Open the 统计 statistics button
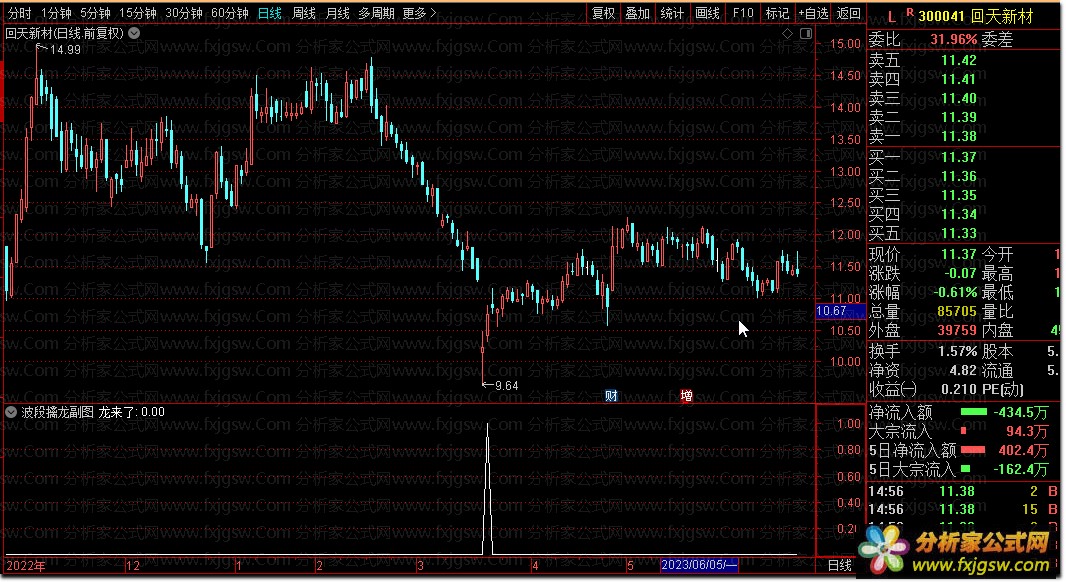Image resolution: width=1066 pixels, height=582 pixels. click(x=672, y=13)
